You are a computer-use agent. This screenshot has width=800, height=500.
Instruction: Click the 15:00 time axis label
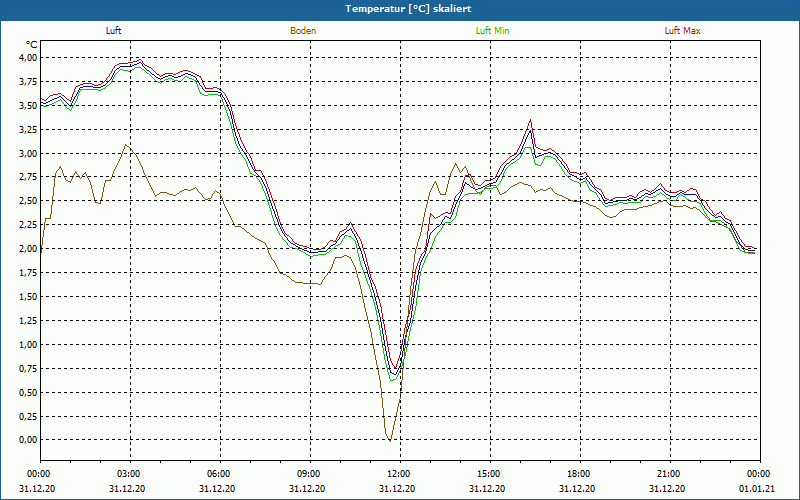(x=490, y=474)
